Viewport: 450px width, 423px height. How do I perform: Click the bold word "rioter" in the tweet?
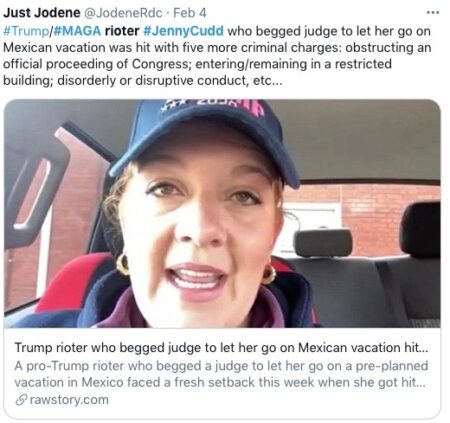coord(122,31)
